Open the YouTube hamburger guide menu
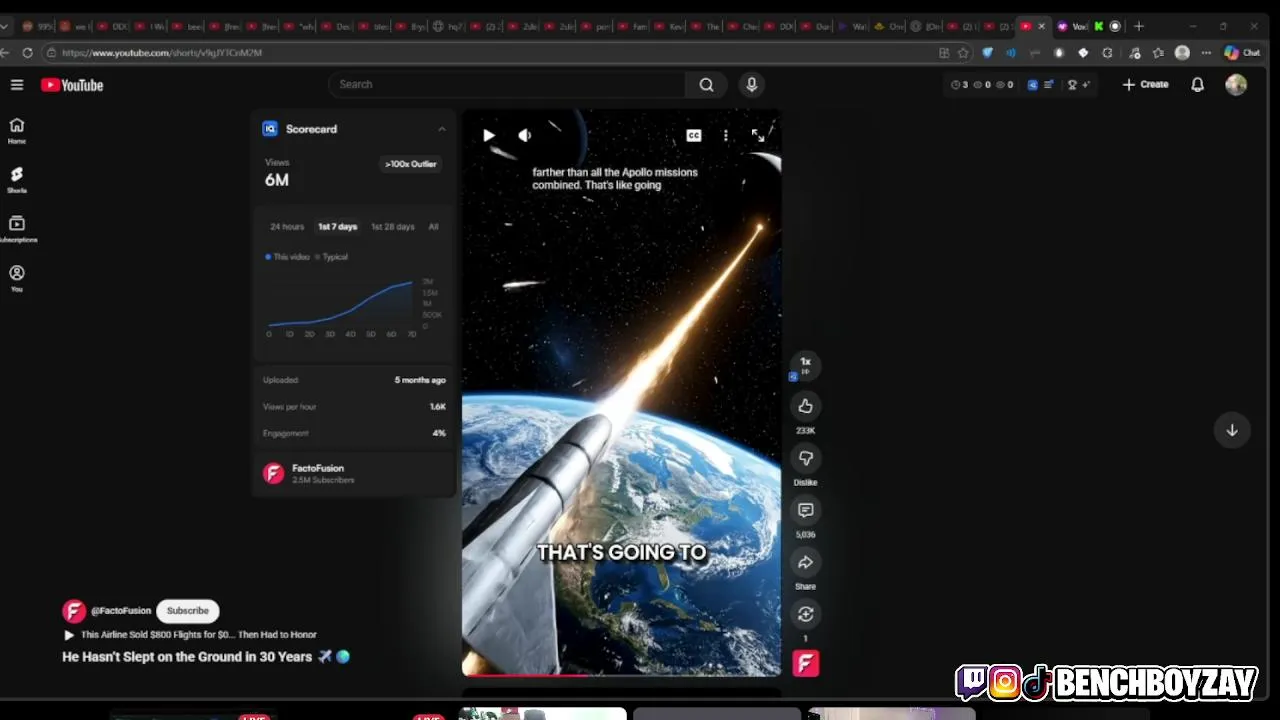The image size is (1280, 720). coord(17,85)
